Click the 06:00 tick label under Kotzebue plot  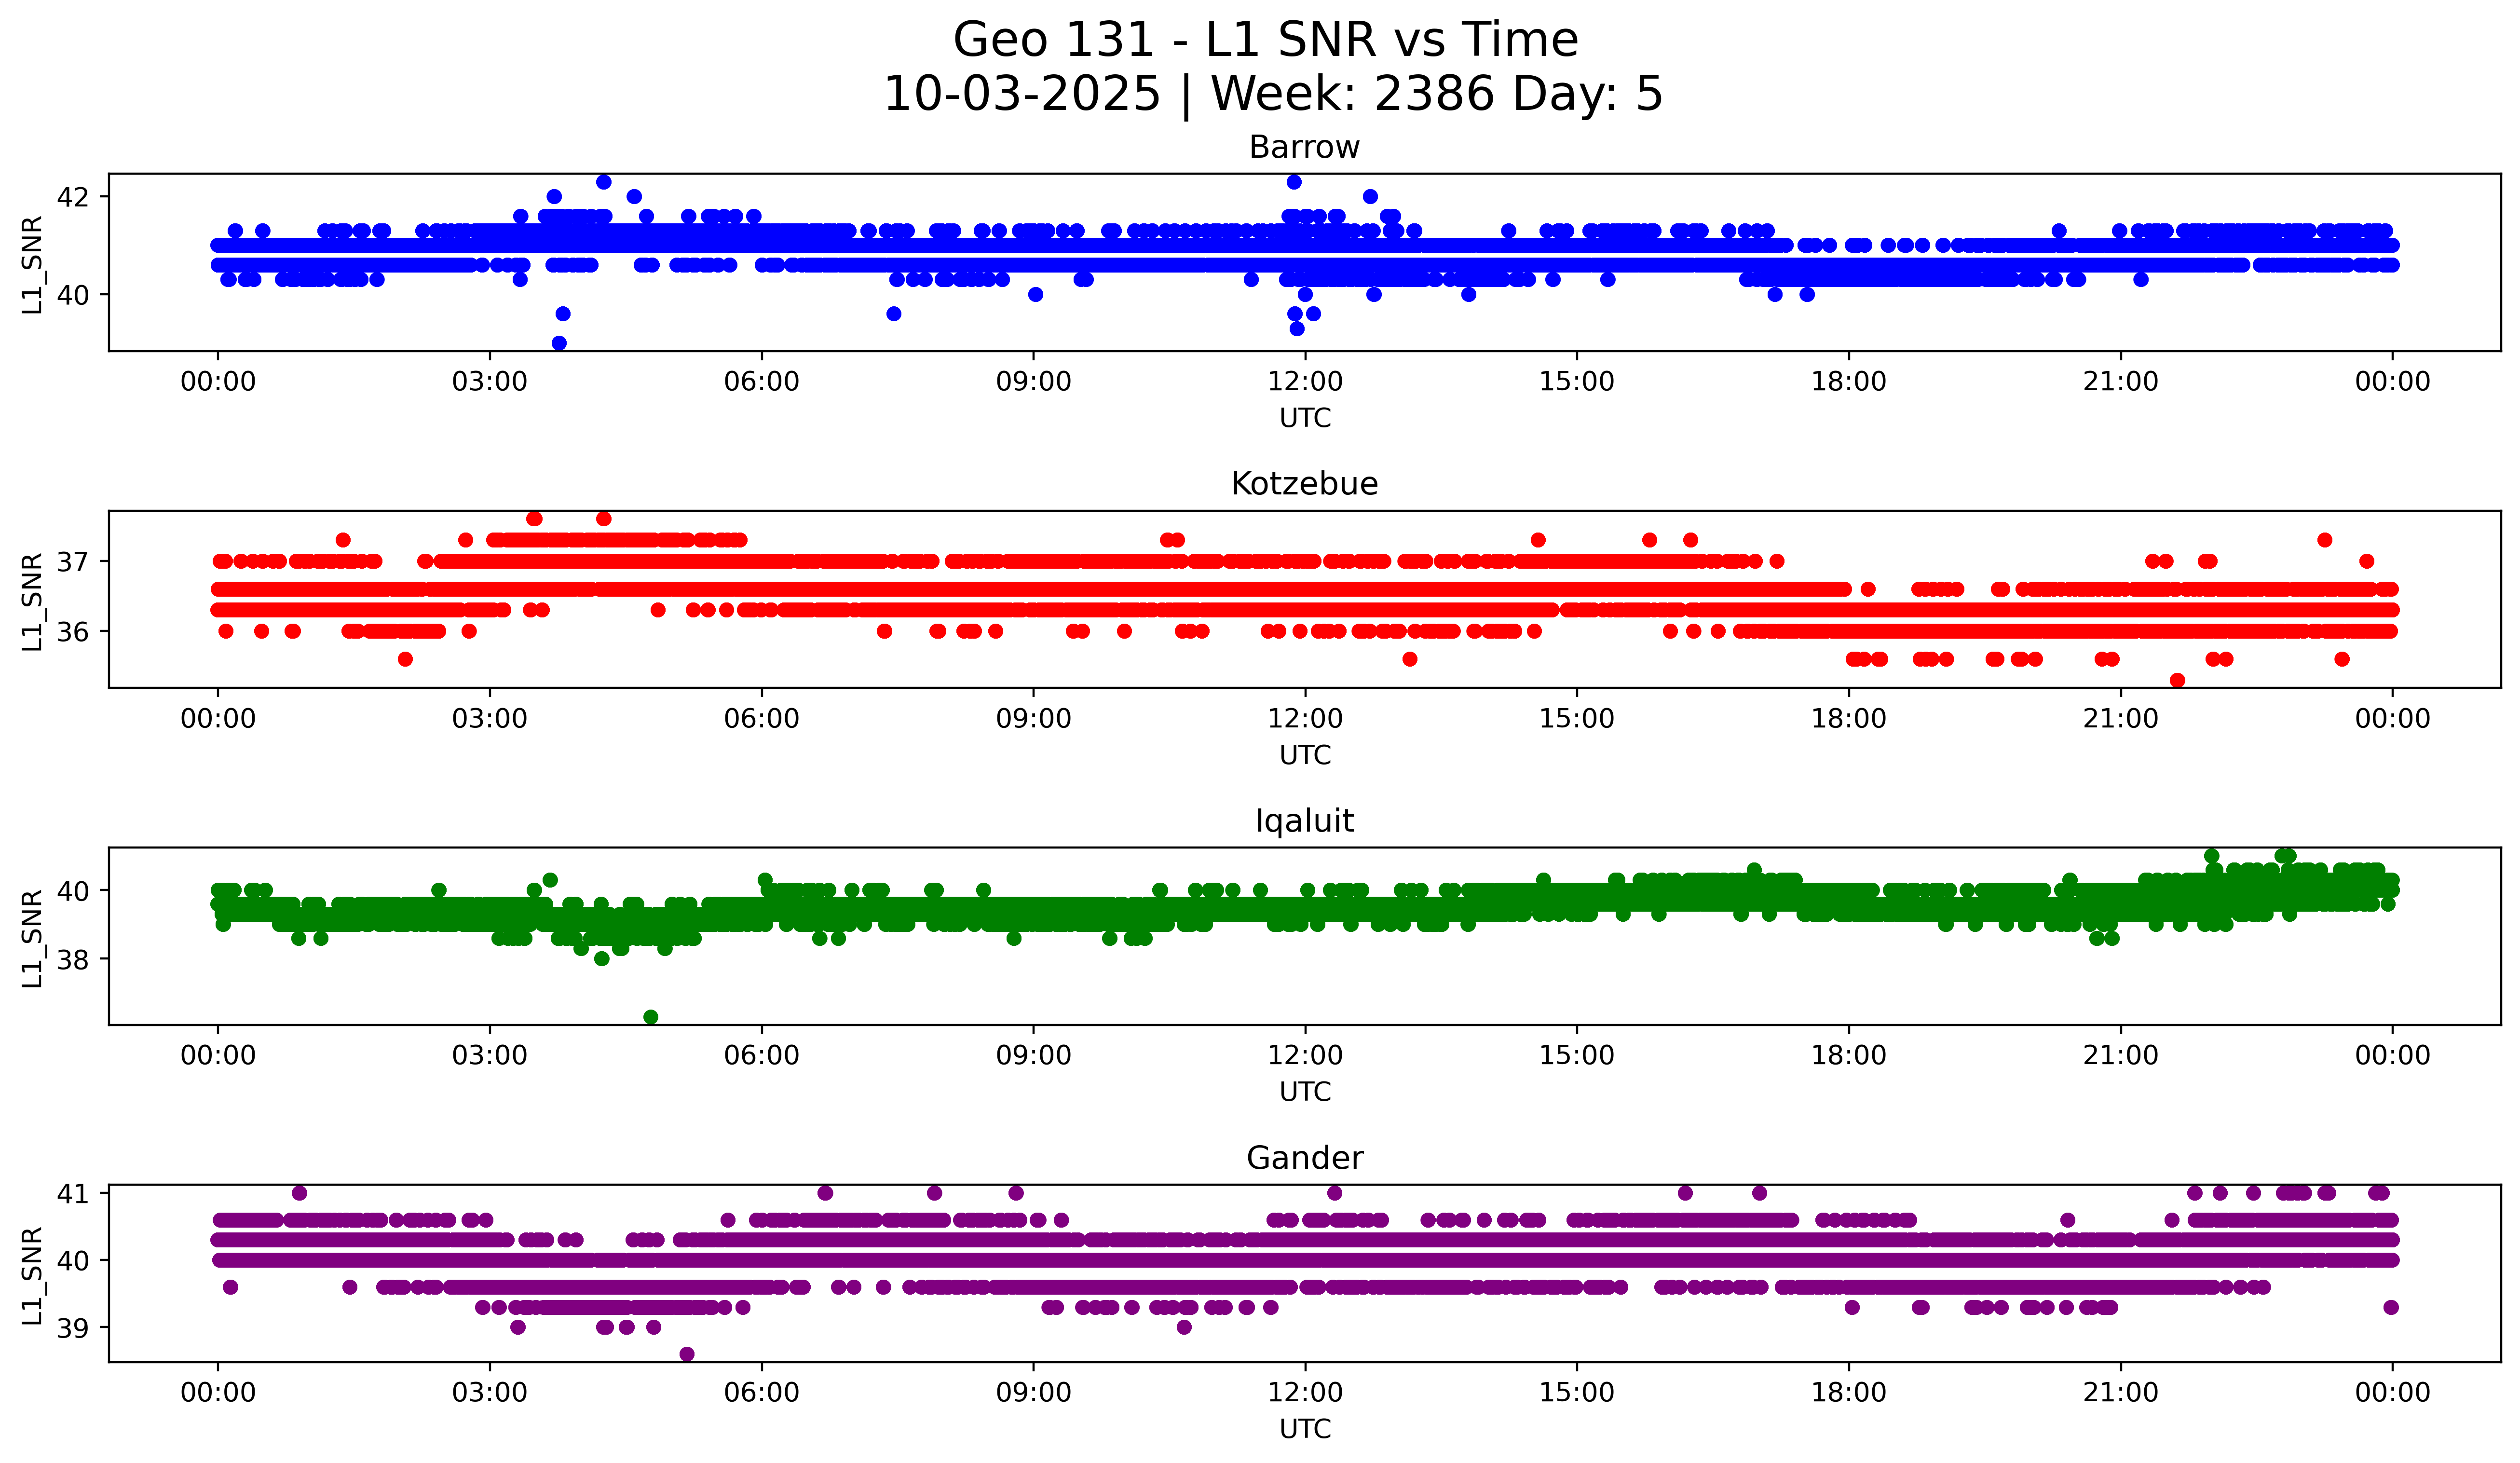pos(761,719)
